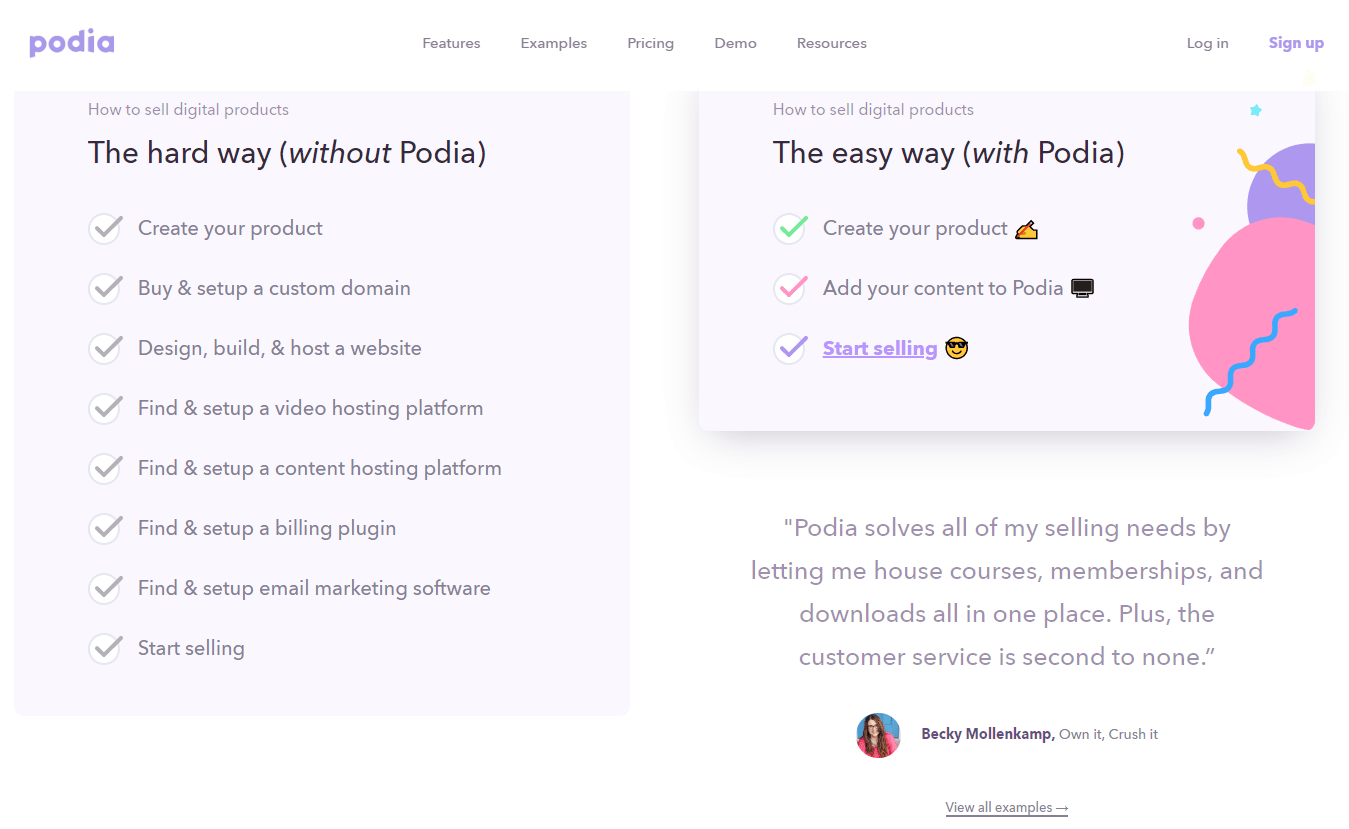Click purple checkmark beside Start selling link
Image resolution: width=1349 pixels, height=829 pixels.
(x=790, y=348)
